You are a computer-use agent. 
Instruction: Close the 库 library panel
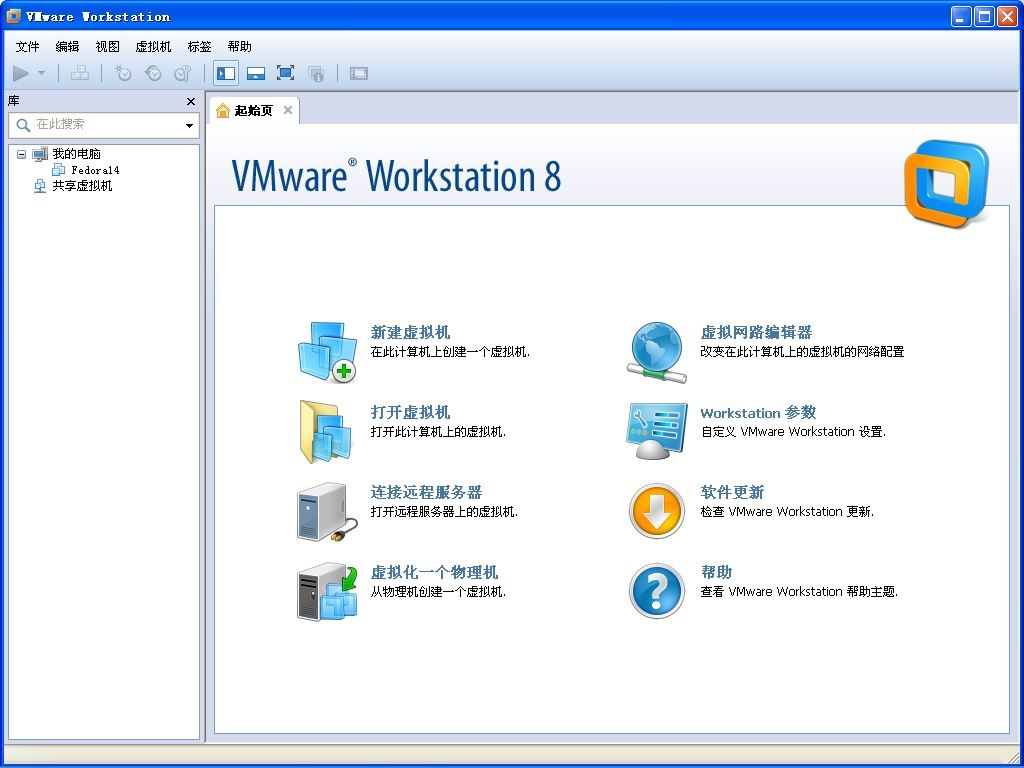(x=191, y=101)
